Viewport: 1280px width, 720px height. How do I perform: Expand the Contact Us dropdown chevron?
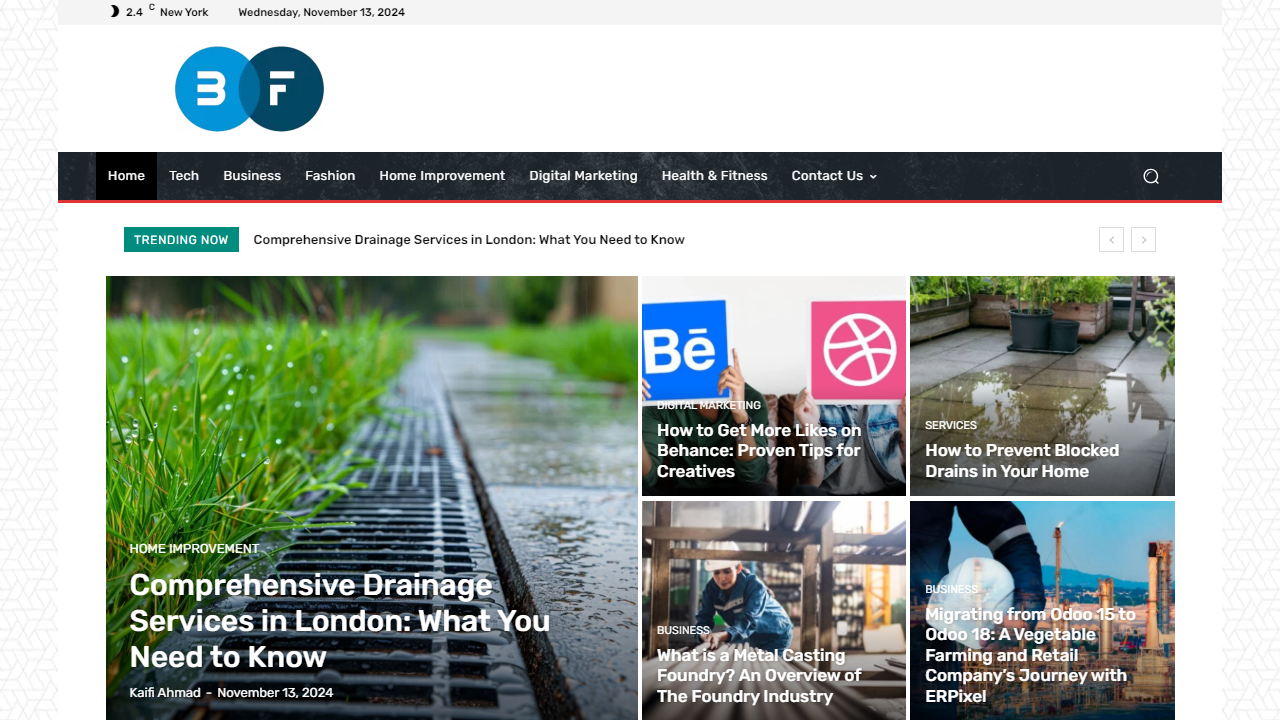tap(873, 177)
